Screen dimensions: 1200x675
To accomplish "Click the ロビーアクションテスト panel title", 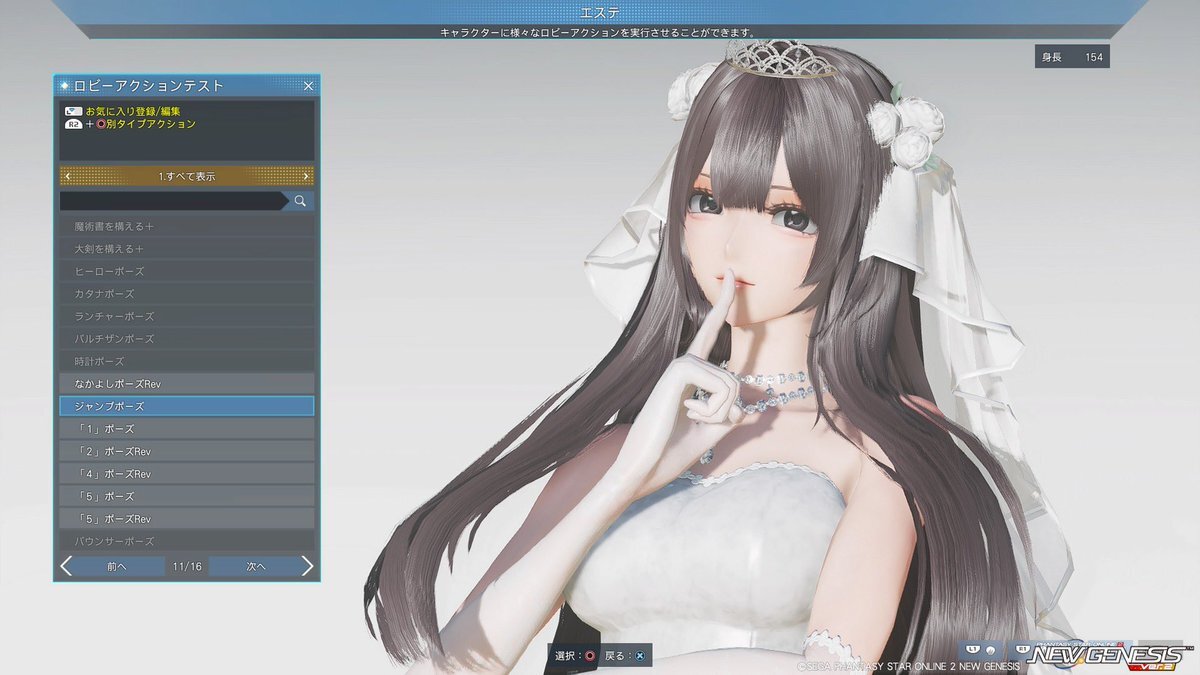I will pyautogui.click(x=149, y=86).
